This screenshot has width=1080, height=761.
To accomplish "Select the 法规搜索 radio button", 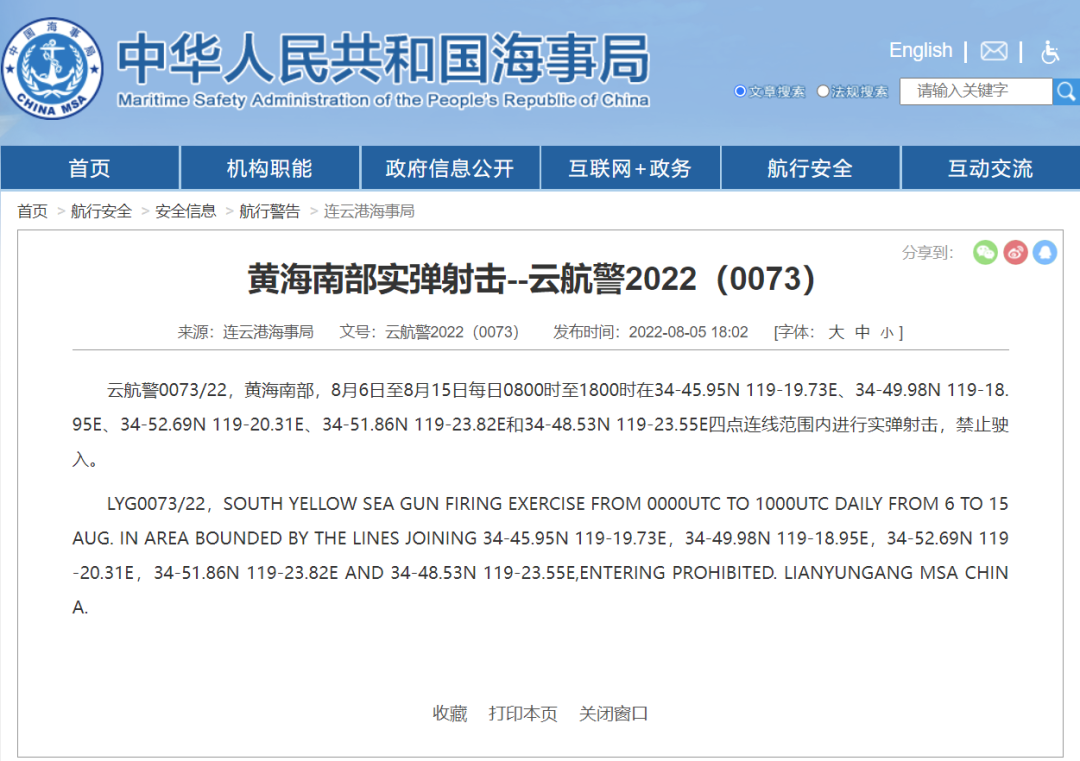I will (x=822, y=90).
